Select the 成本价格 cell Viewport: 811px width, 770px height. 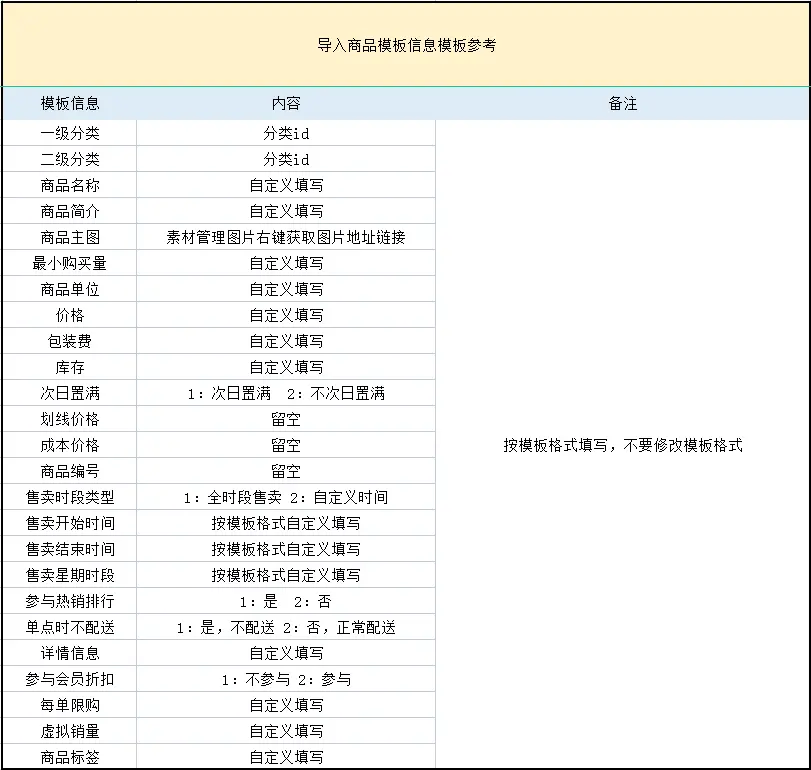(x=70, y=445)
